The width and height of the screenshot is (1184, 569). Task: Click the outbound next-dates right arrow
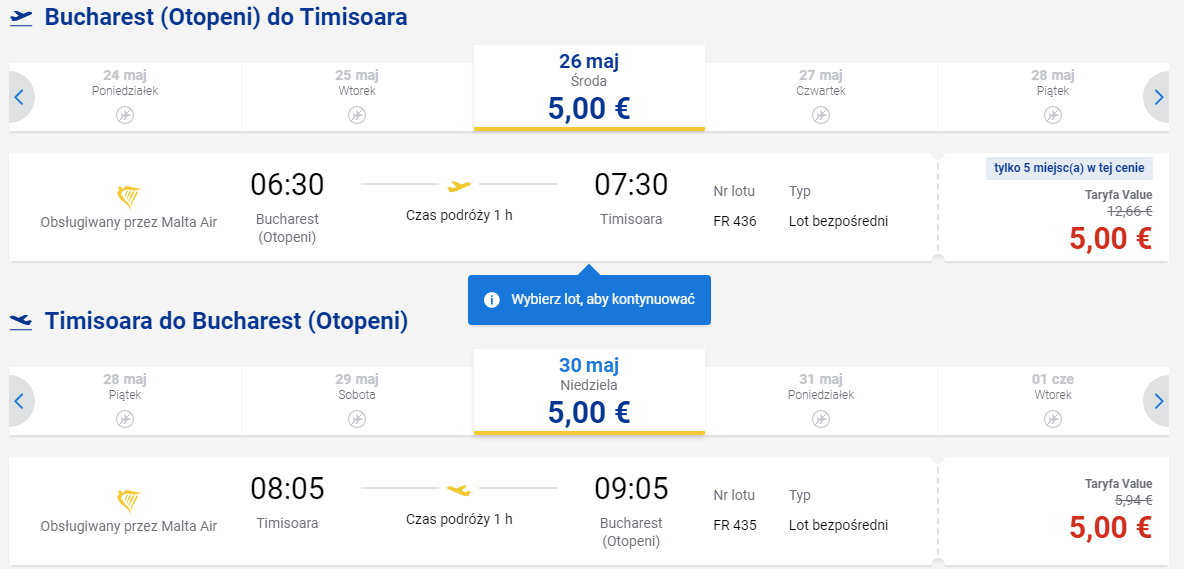coord(1158,97)
